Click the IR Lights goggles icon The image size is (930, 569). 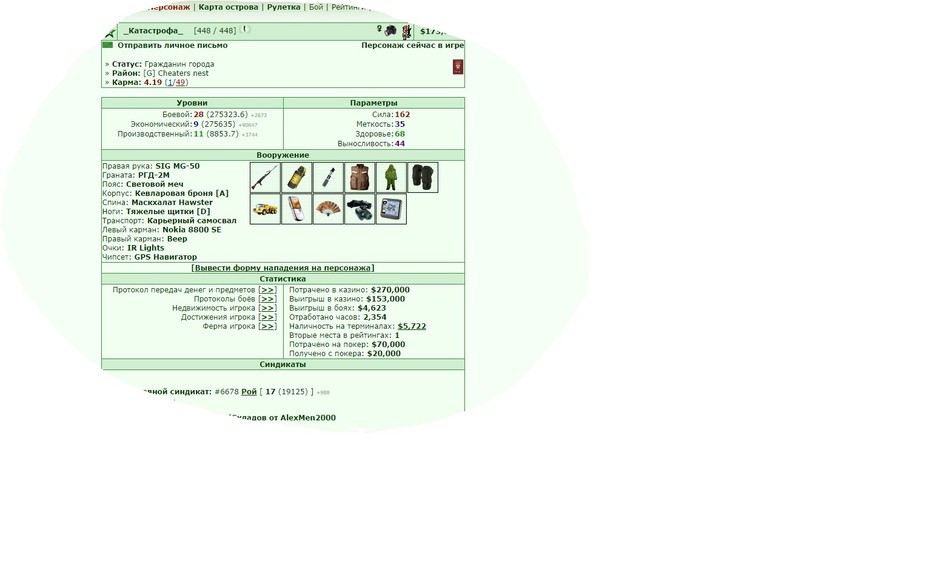[359, 209]
